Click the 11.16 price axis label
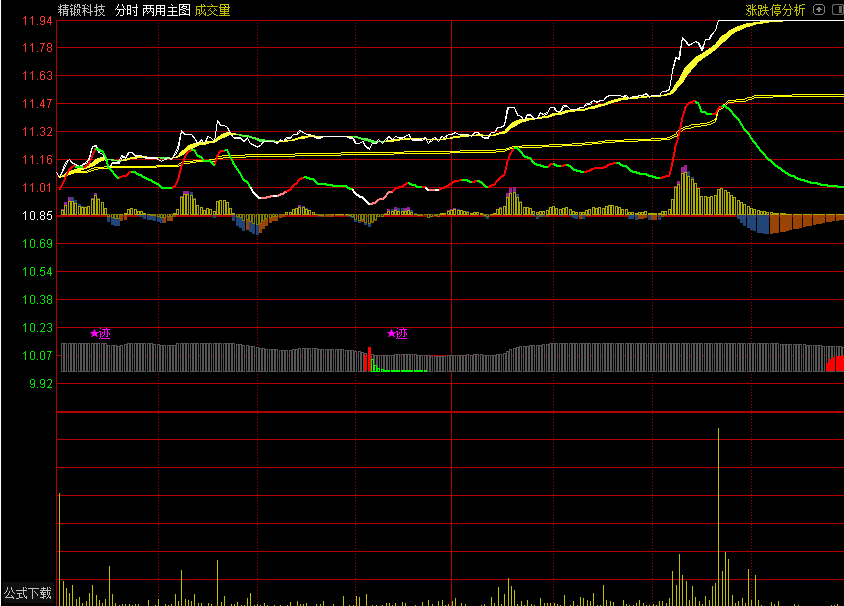The width and height of the screenshot is (844, 606). [37, 160]
